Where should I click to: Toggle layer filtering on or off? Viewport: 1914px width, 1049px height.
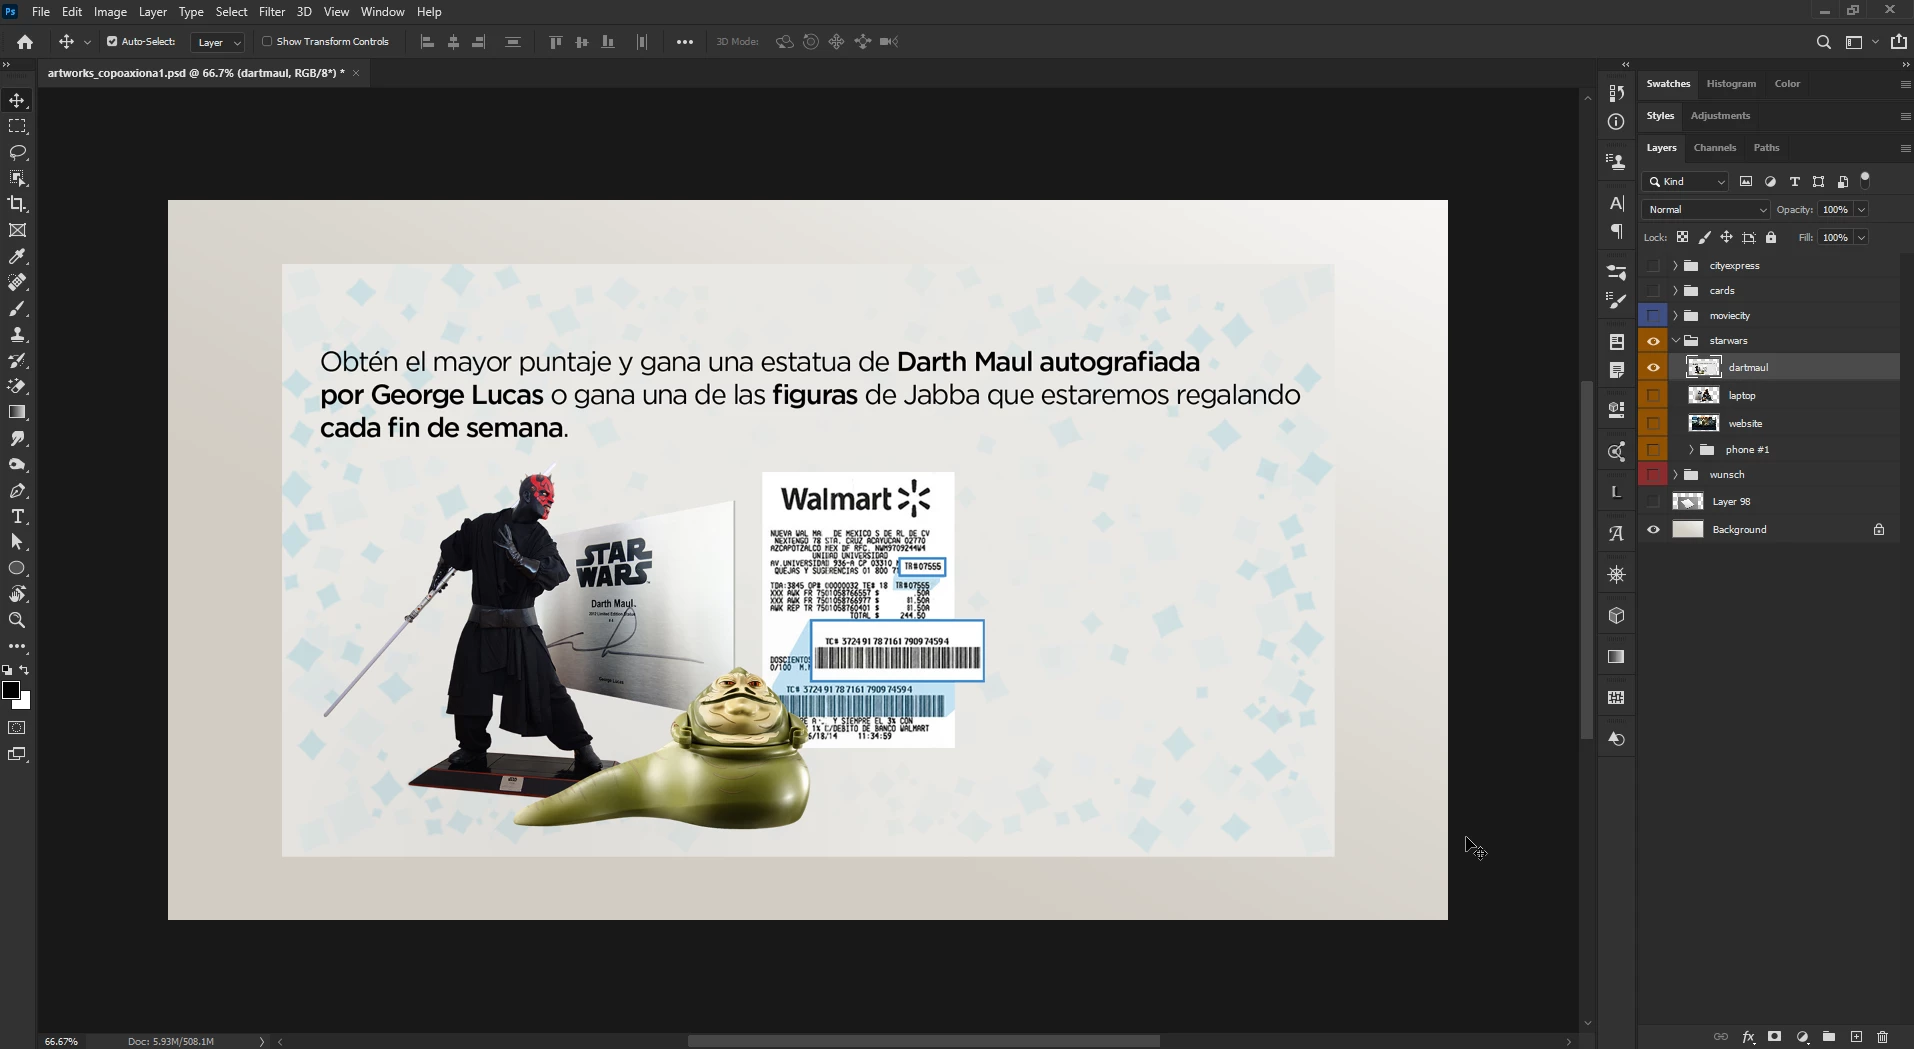pos(1865,180)
